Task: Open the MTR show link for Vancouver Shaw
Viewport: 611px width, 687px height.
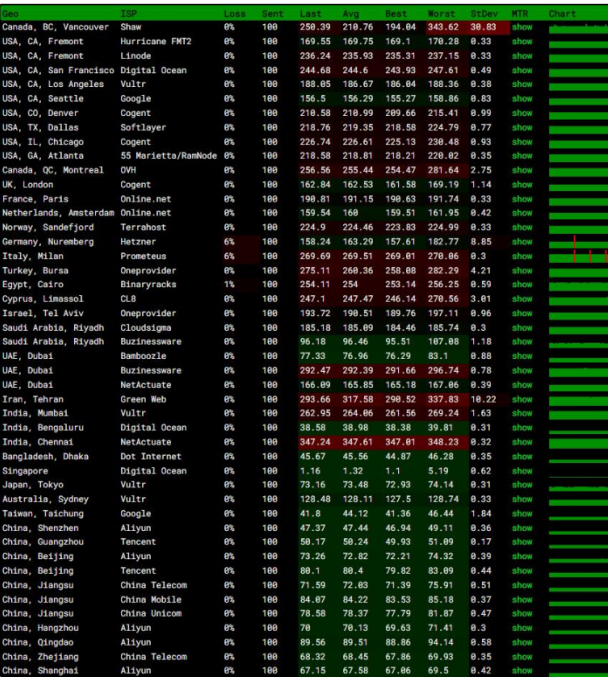Action: point(522,27)
